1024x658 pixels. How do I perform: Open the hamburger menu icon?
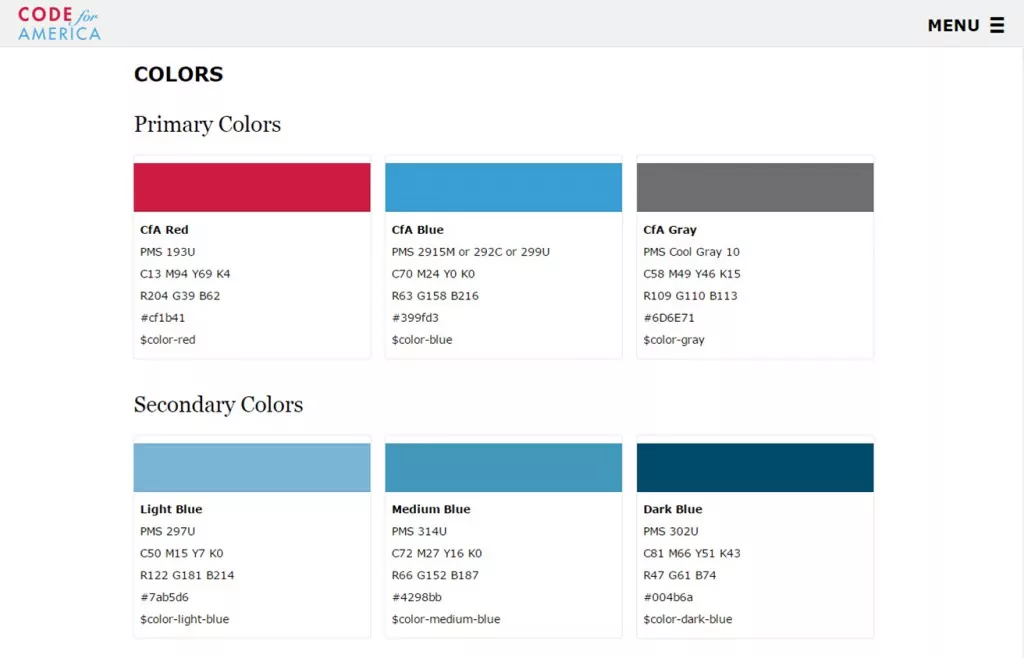point(997,25)
